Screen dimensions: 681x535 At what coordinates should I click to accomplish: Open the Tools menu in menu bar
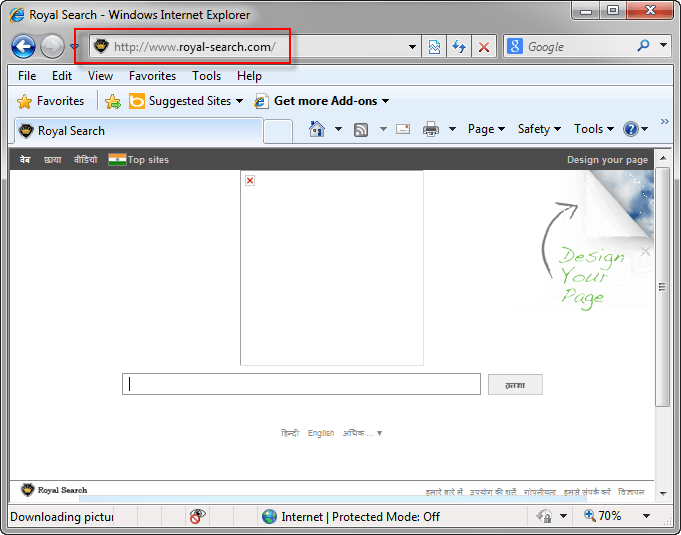(x=207, y=76)
